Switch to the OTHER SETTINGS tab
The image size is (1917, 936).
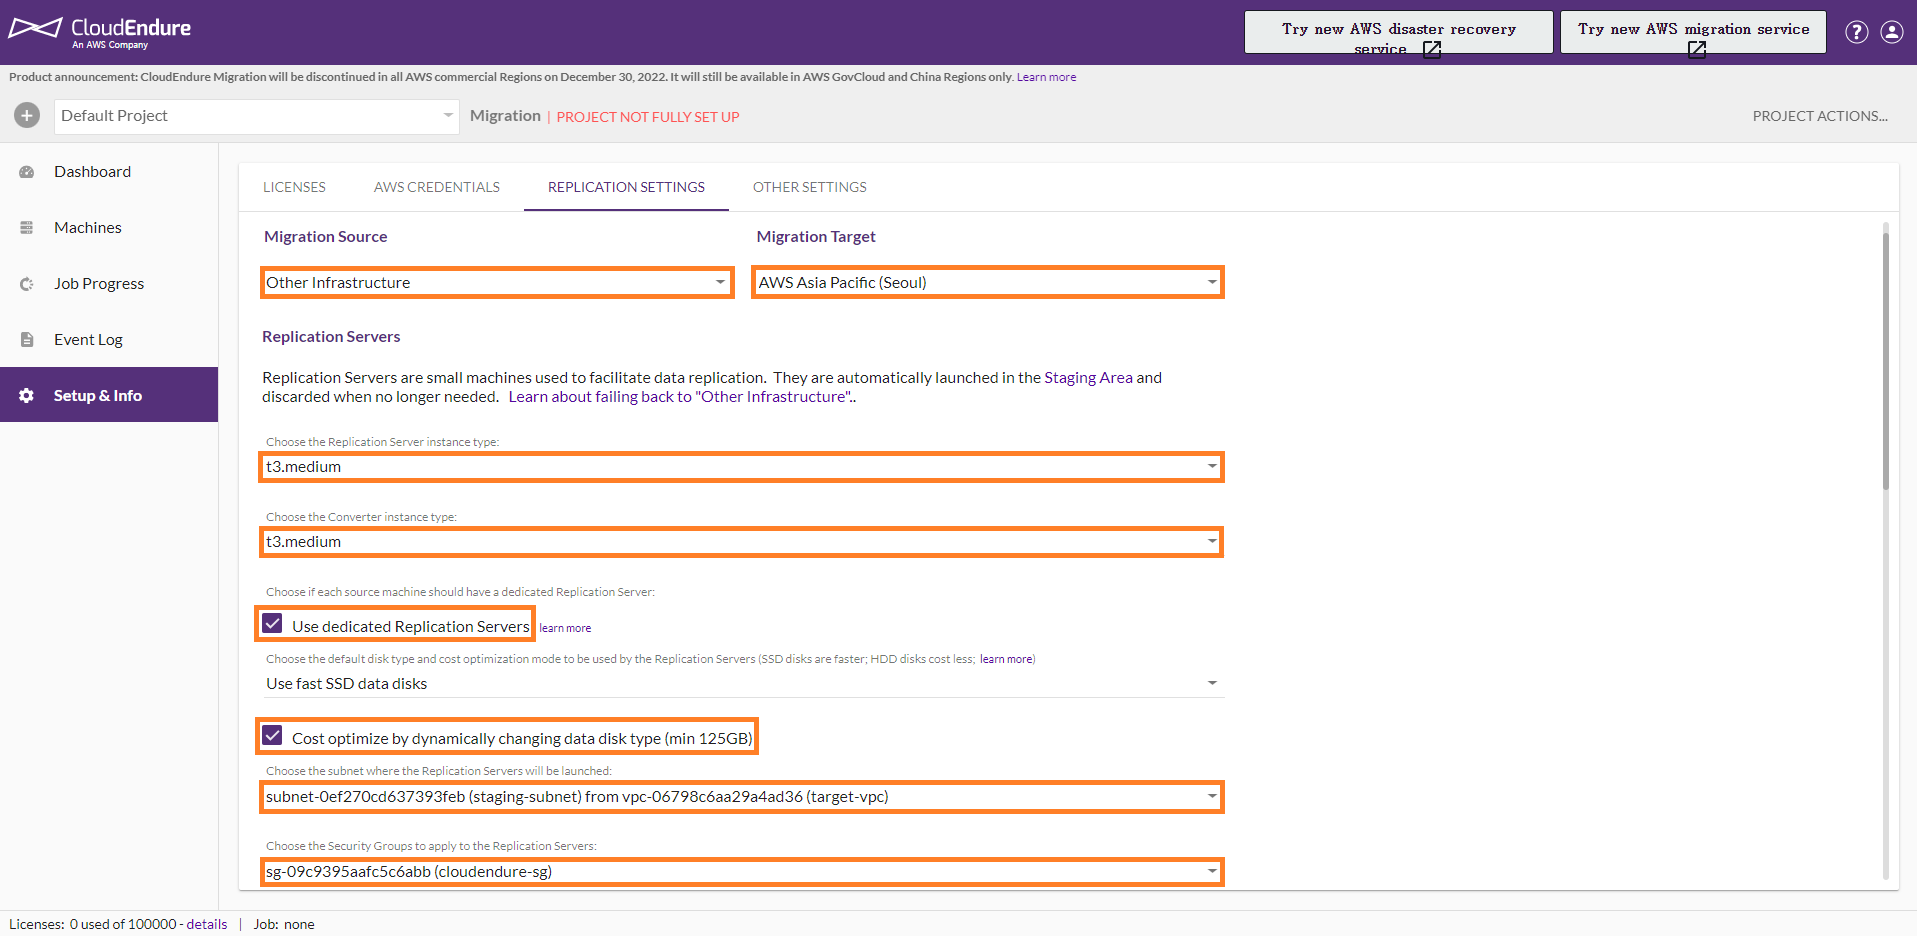810,187
